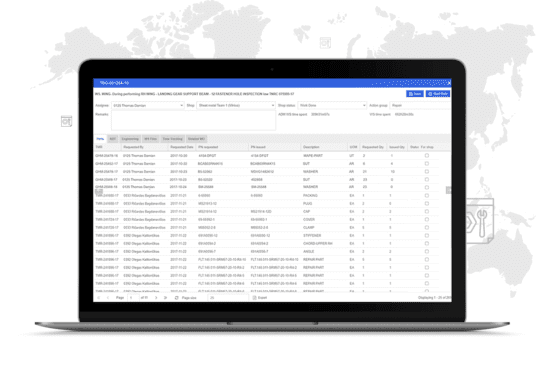Click the Save button icon
This screenshot has height=377, width=537.
pos(411,94)
